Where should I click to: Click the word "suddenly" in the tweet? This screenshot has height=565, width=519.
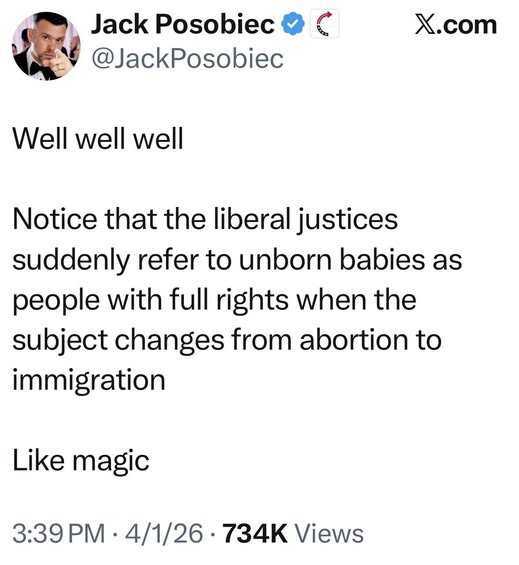71,260
